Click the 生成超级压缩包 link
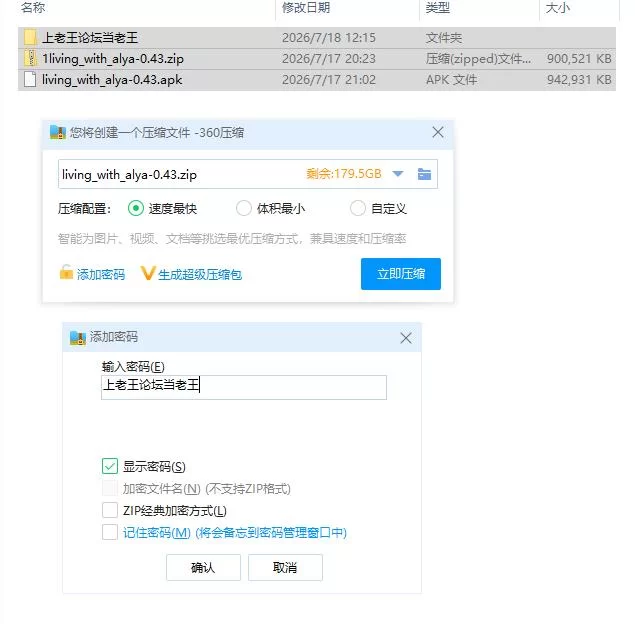The width and height of the screenshot is (635, 624). coord(200,275)
